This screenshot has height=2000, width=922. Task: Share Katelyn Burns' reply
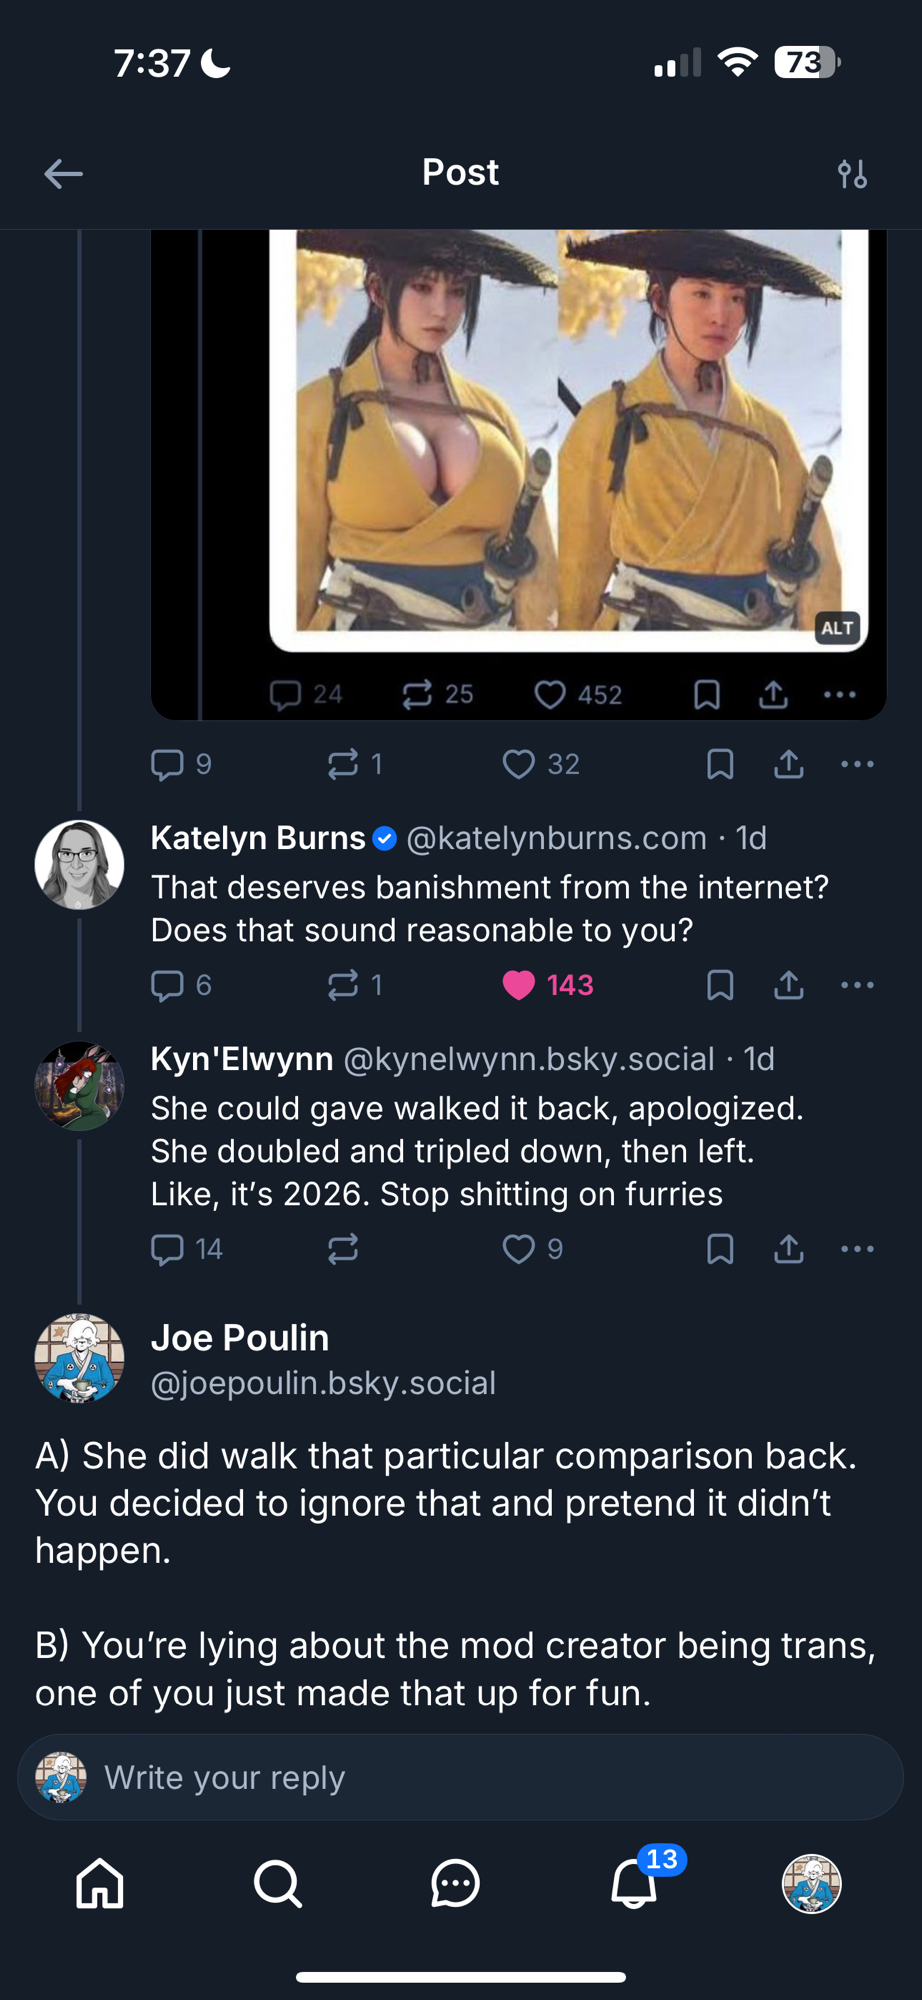point(789,985)
